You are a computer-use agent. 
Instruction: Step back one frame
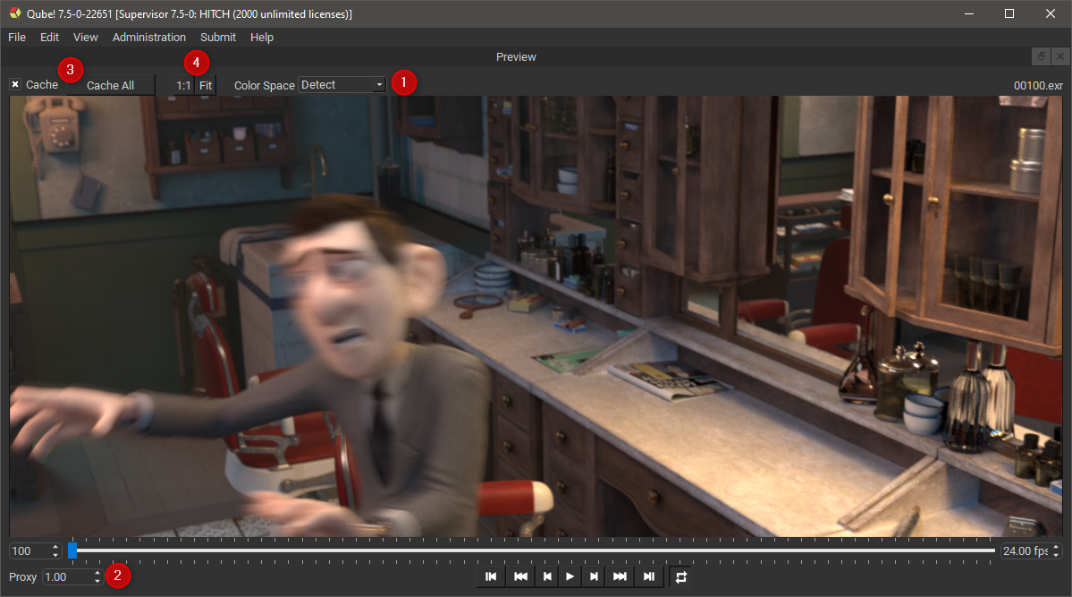point(546,577)
